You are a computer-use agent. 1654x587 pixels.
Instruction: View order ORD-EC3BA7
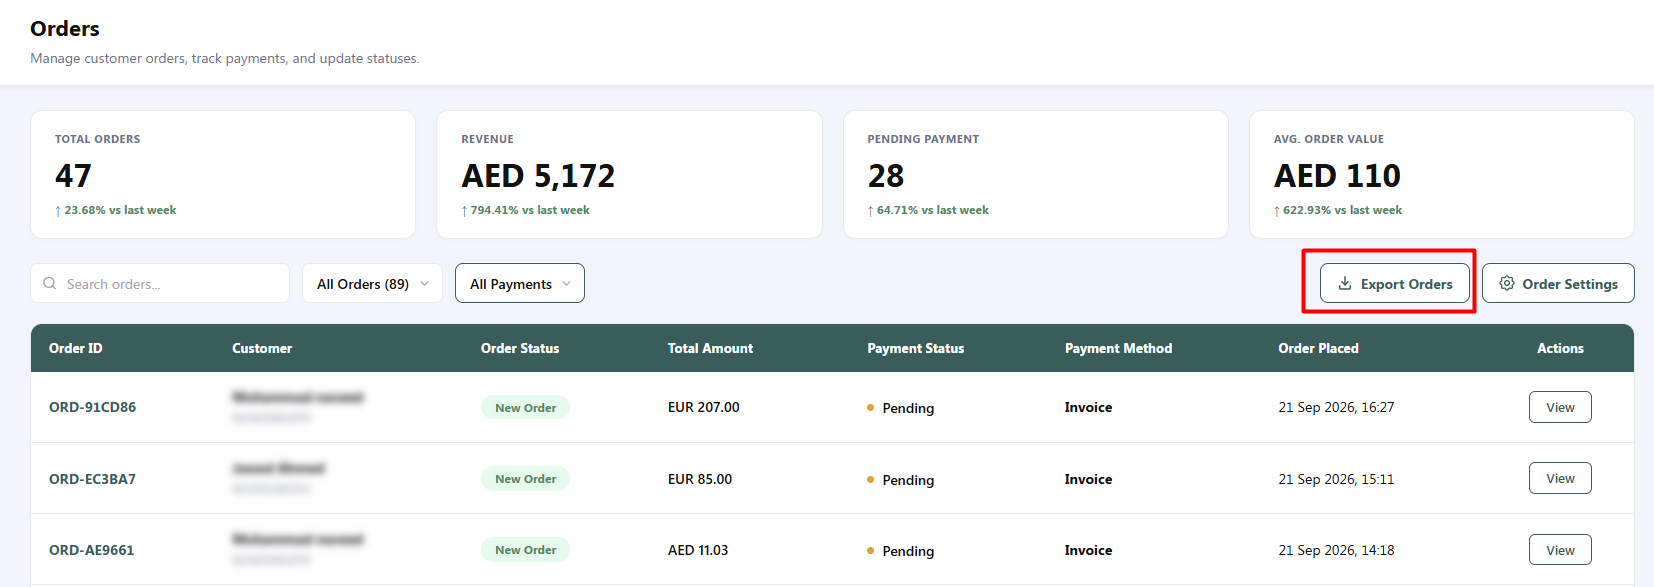[1560, 479]
